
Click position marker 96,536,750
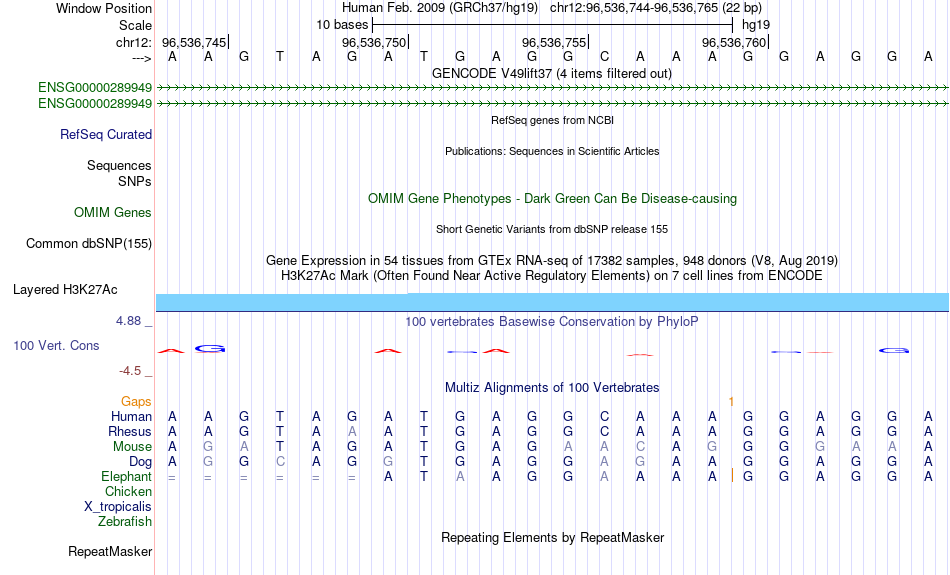374,42
